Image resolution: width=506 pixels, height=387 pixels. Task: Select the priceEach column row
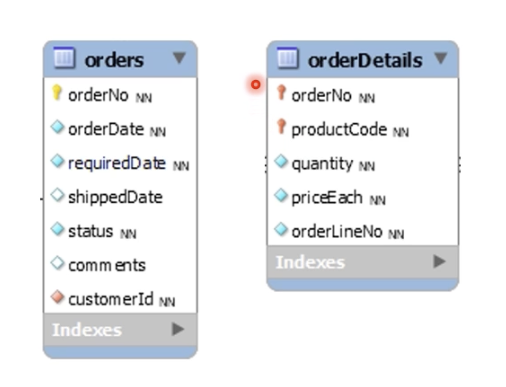point(363,198)
